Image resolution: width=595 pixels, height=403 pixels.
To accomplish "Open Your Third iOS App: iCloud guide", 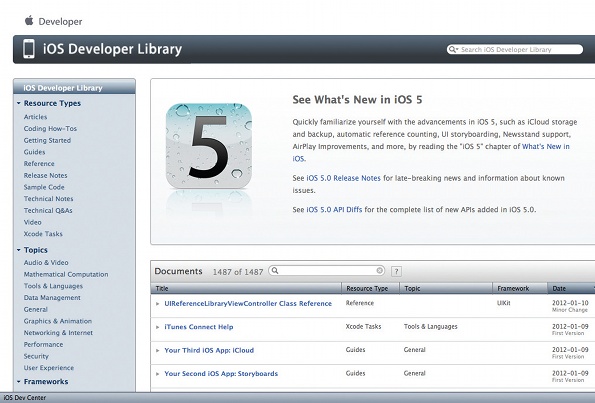I will tap(209, 351).
